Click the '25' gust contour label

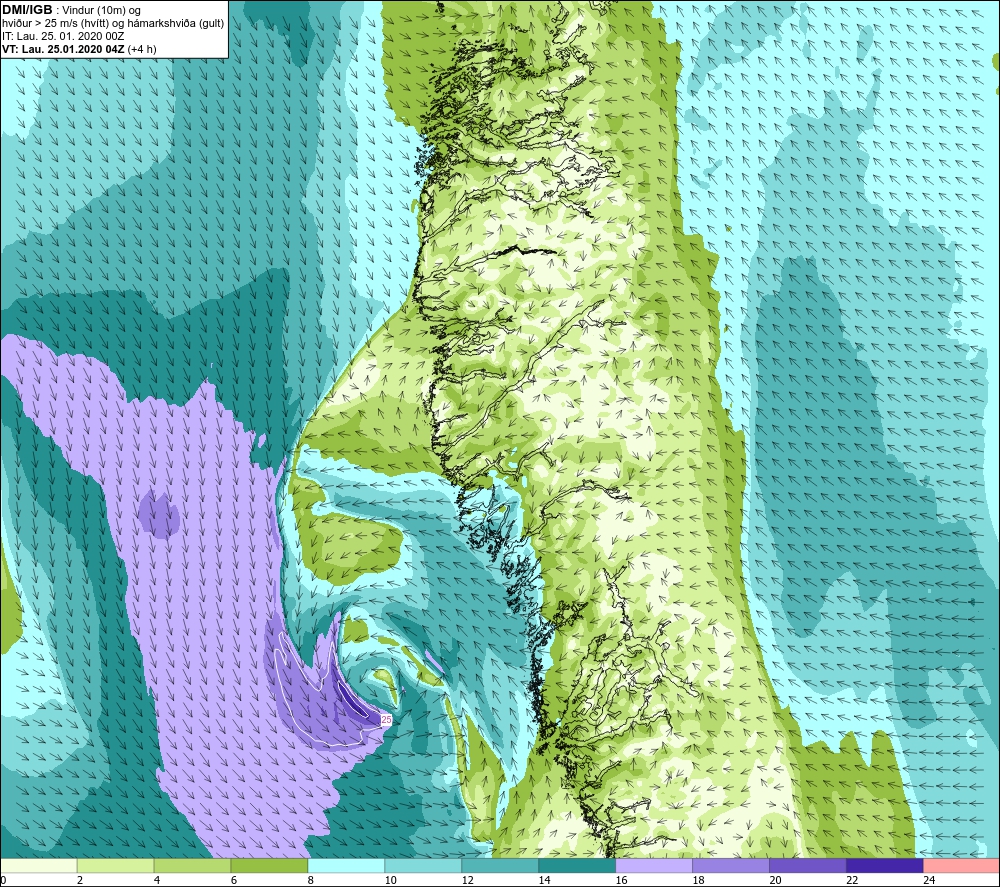coord(386,719)
